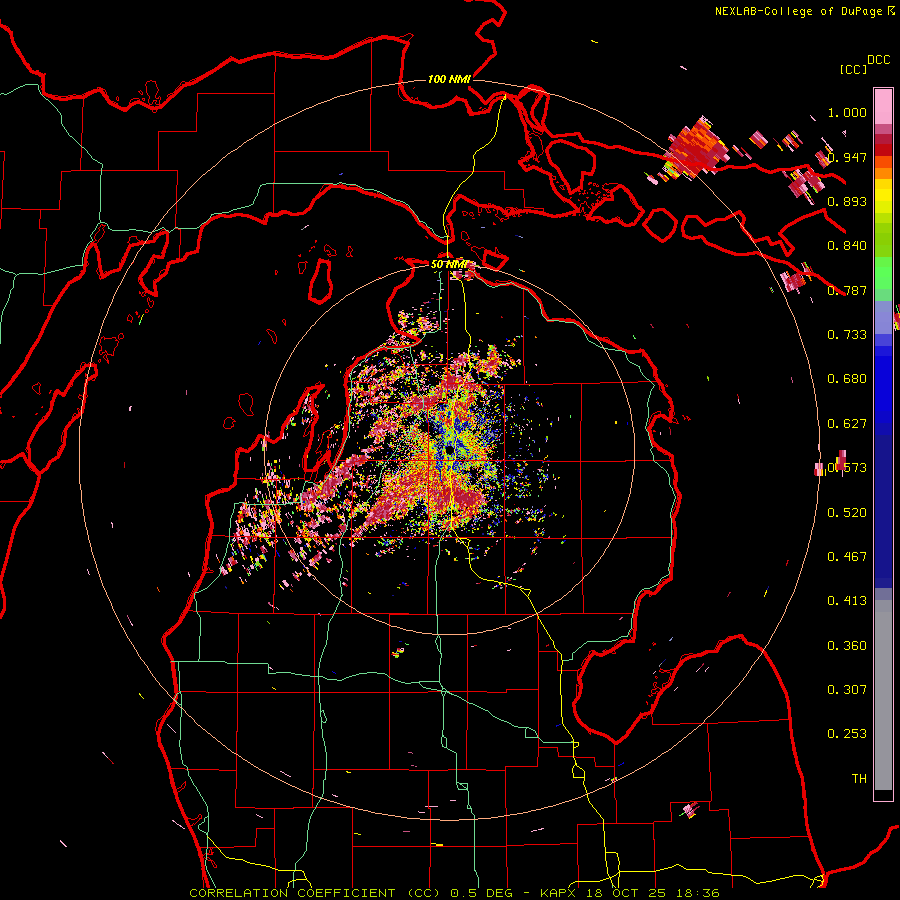Click the 0.627 color scale value

click(x=847, y=424)
